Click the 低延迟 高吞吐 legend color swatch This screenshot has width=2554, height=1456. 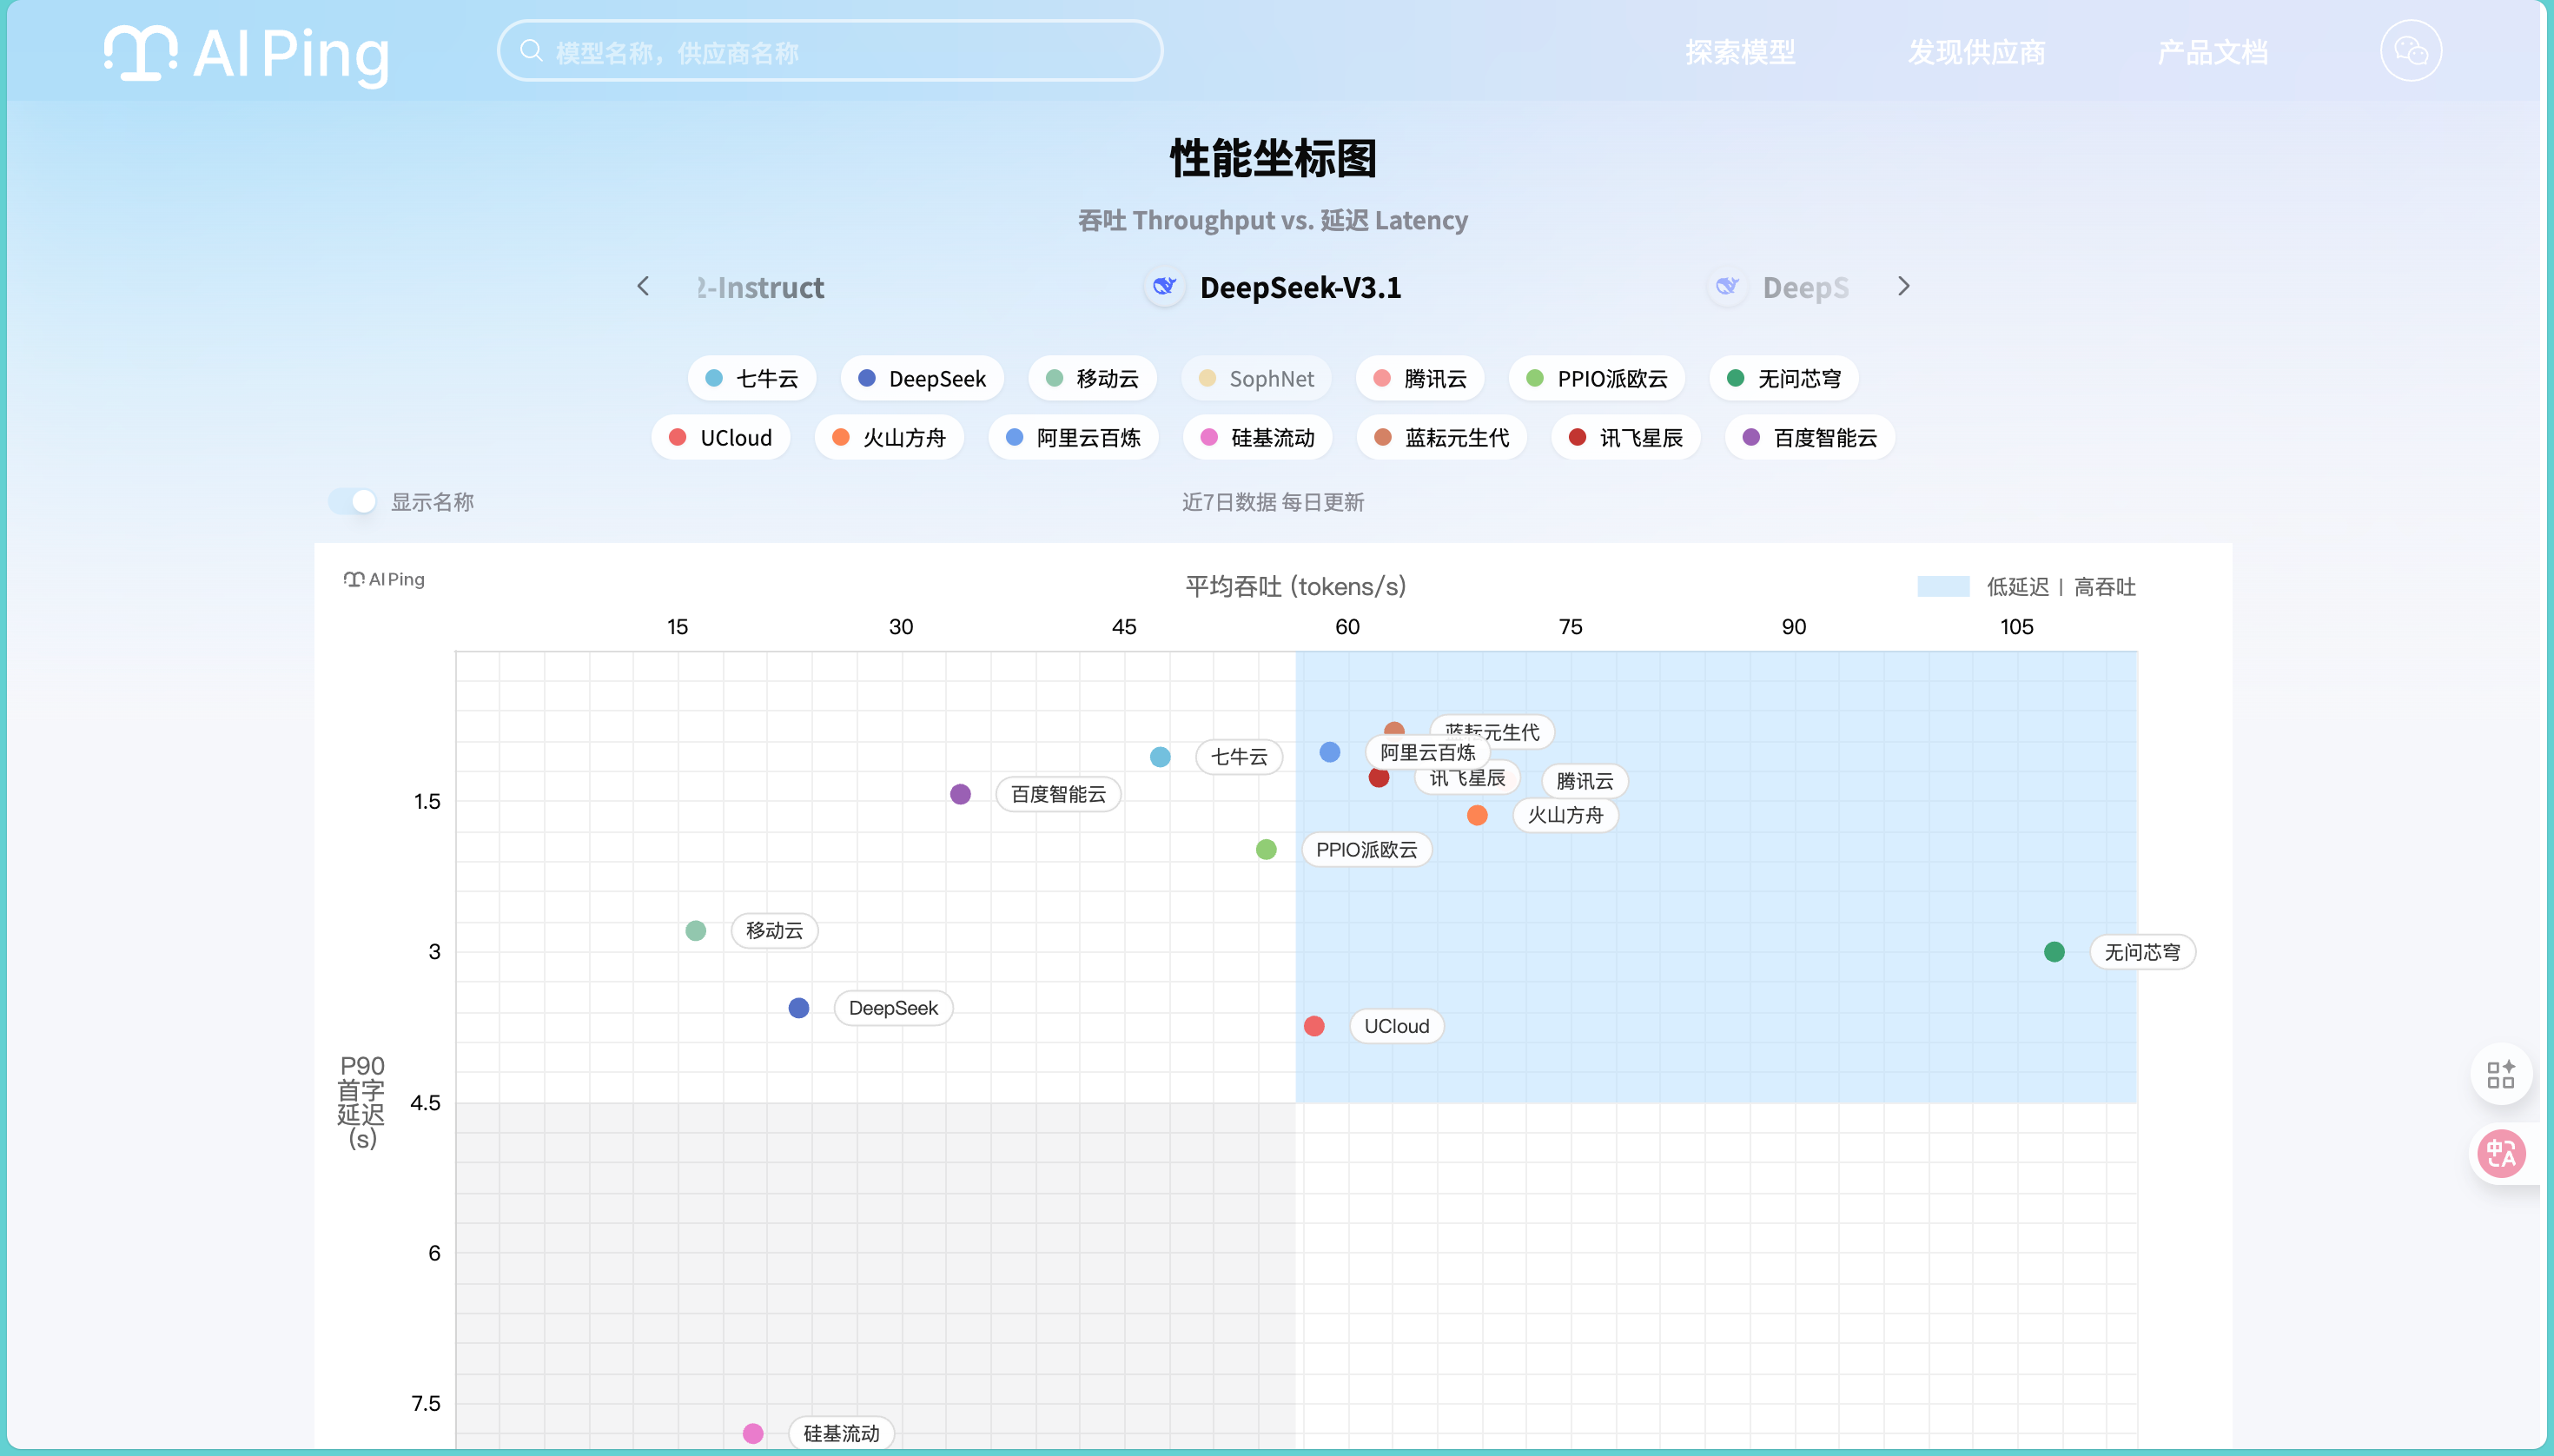click(1942, 587)
